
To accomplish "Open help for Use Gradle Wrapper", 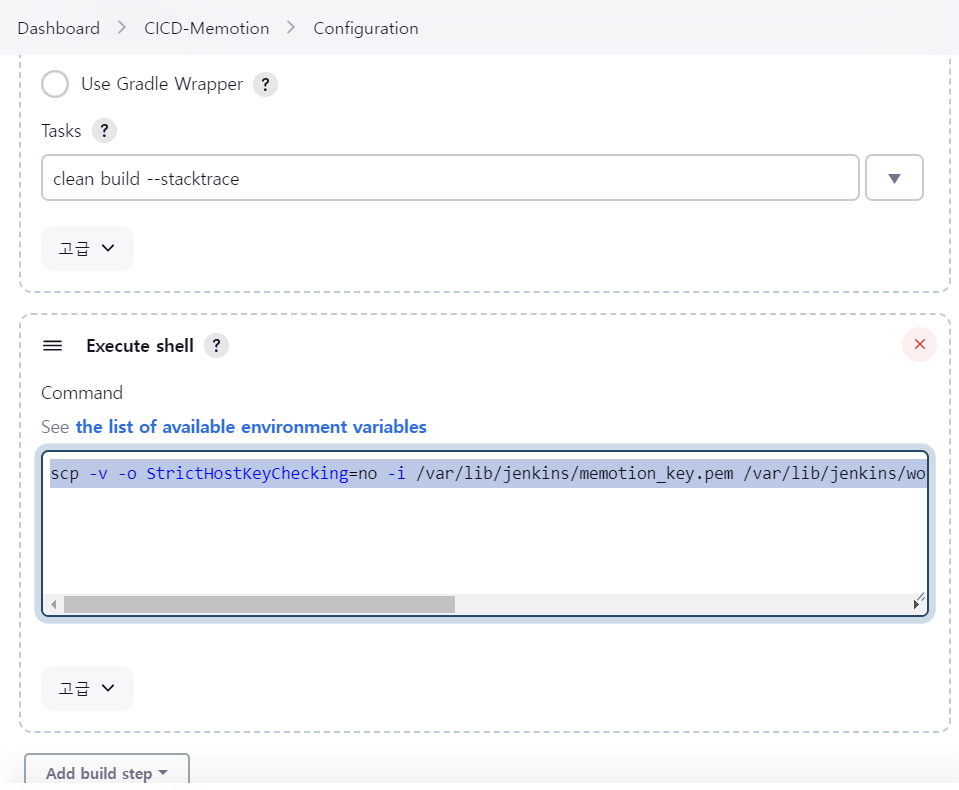I will click(265, 84).
